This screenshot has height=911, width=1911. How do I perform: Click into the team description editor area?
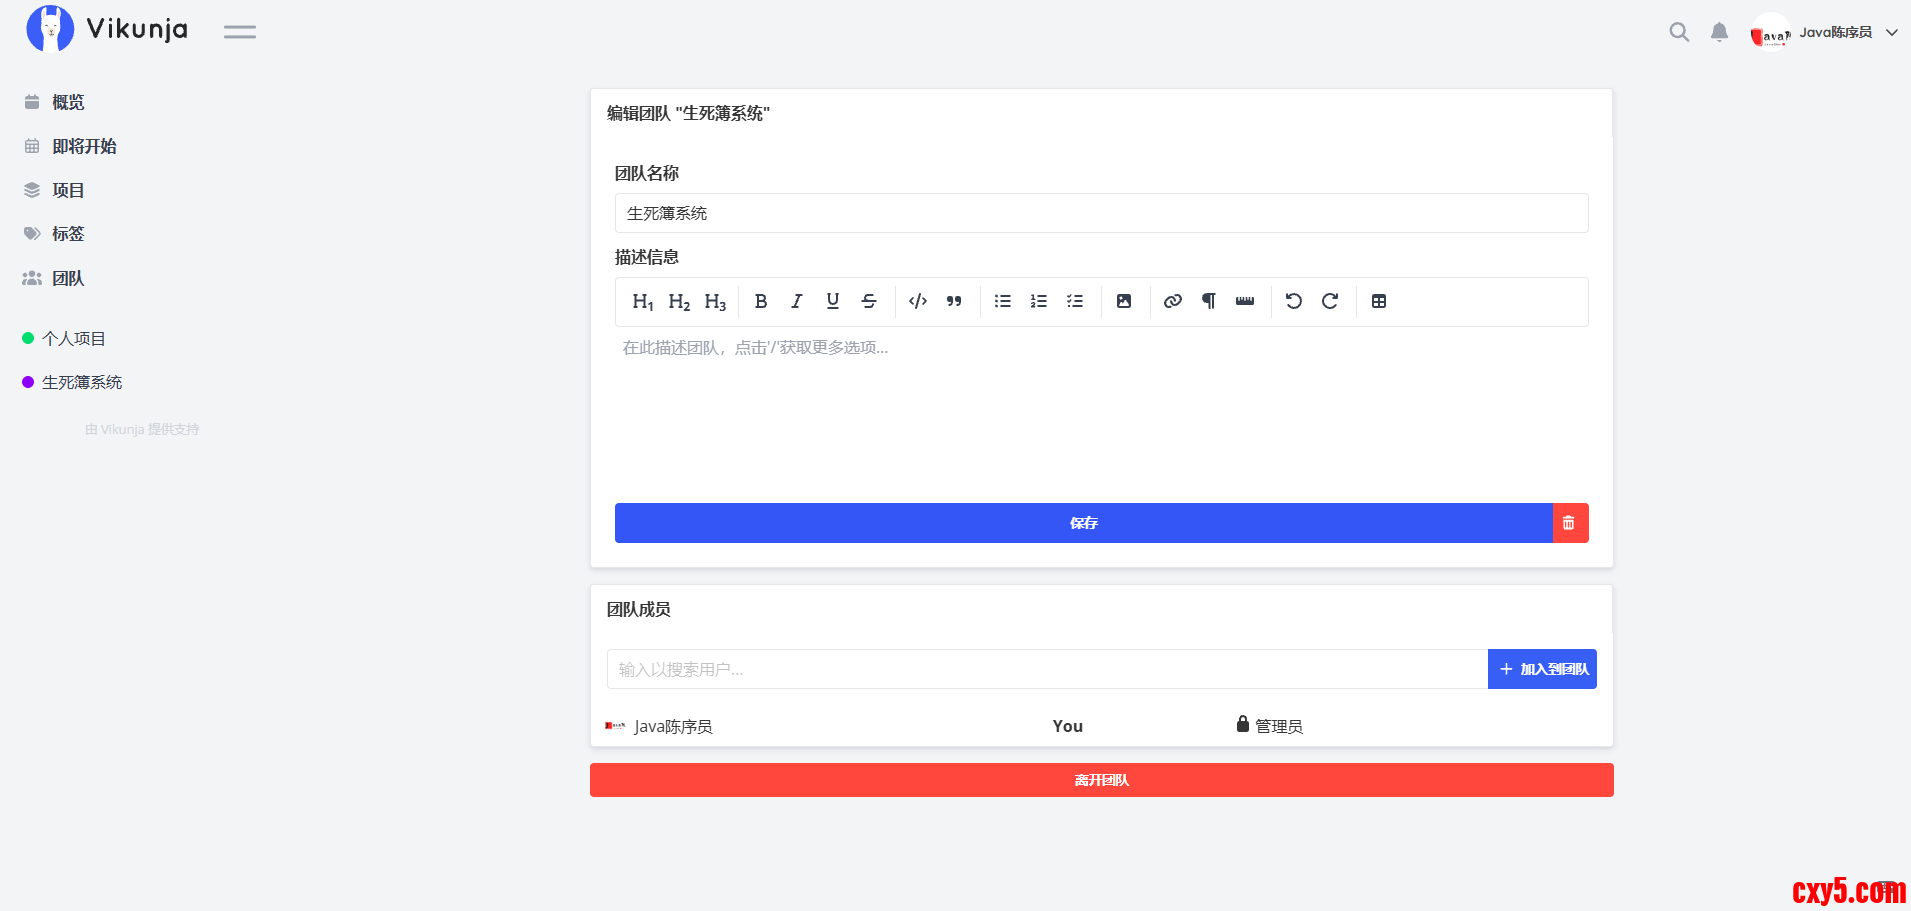(x=1102, y=410)
